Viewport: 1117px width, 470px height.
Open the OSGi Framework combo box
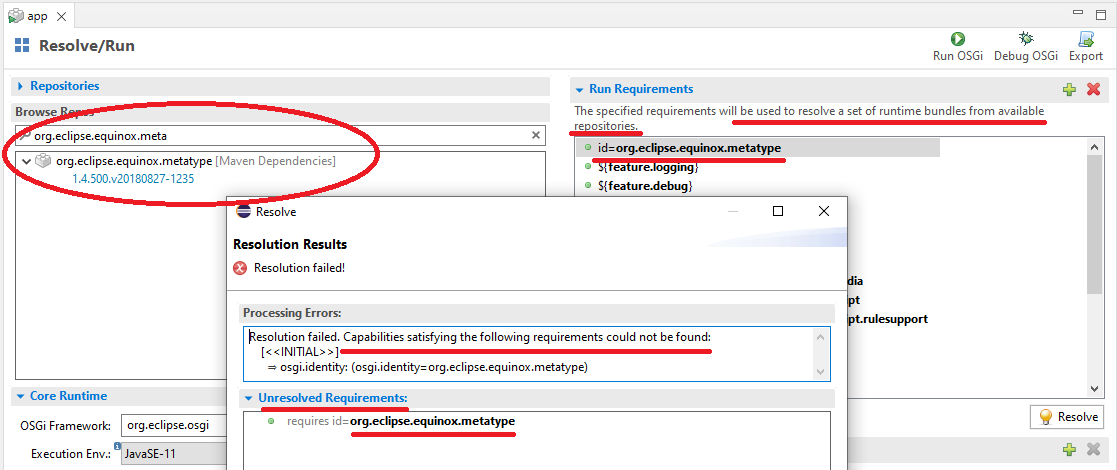pyautogui.click(x=174, y=426)
